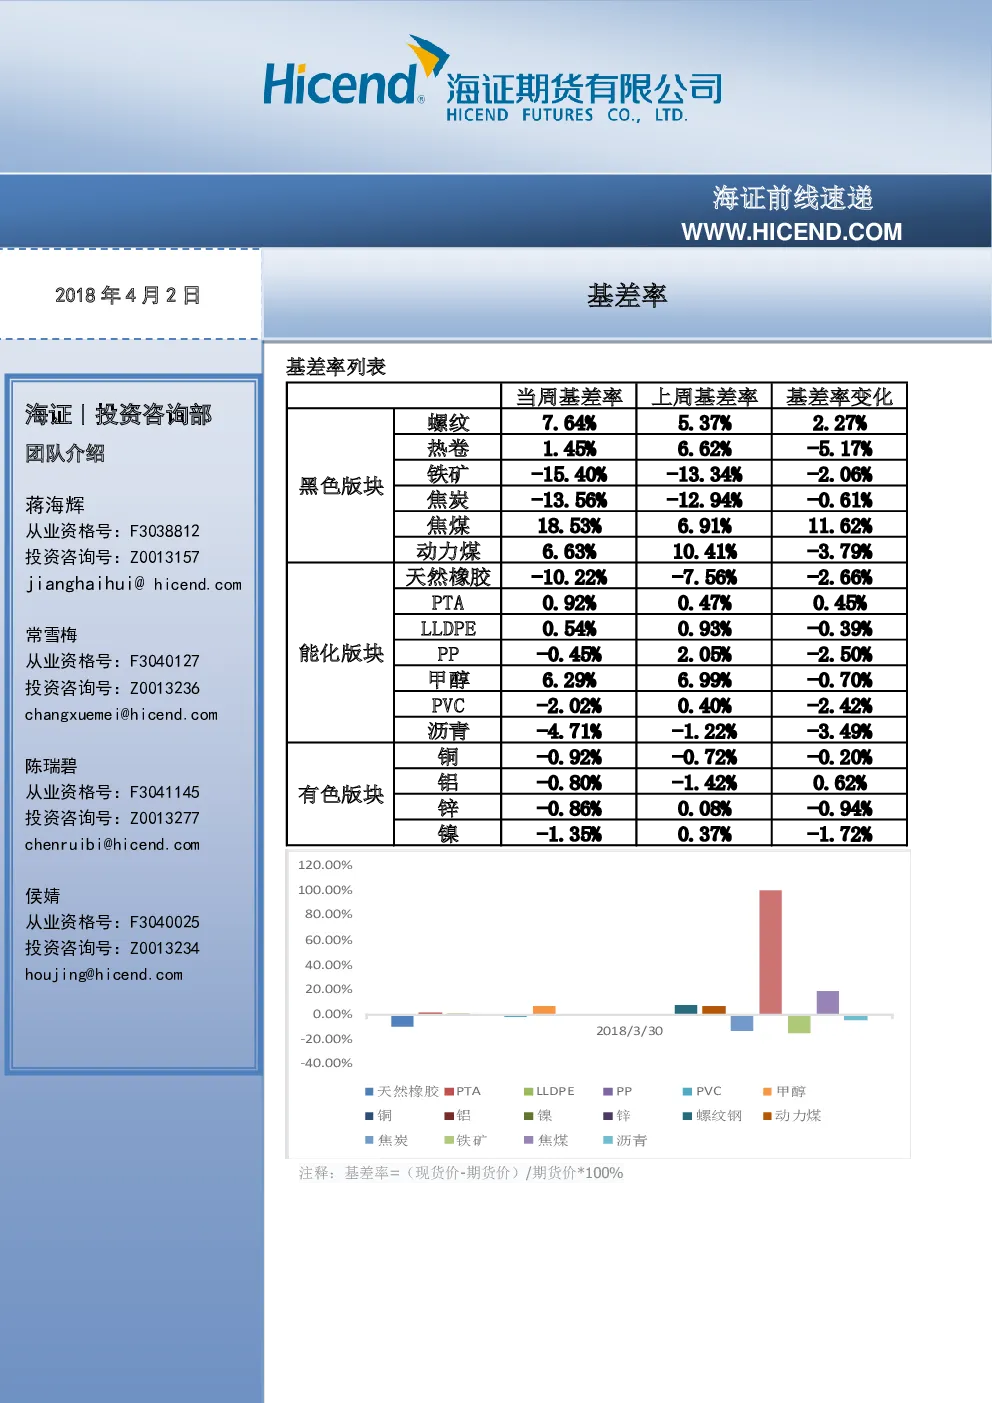Click the 焦炭 row label
The image size is (992, 1403).
coord(448,500)
